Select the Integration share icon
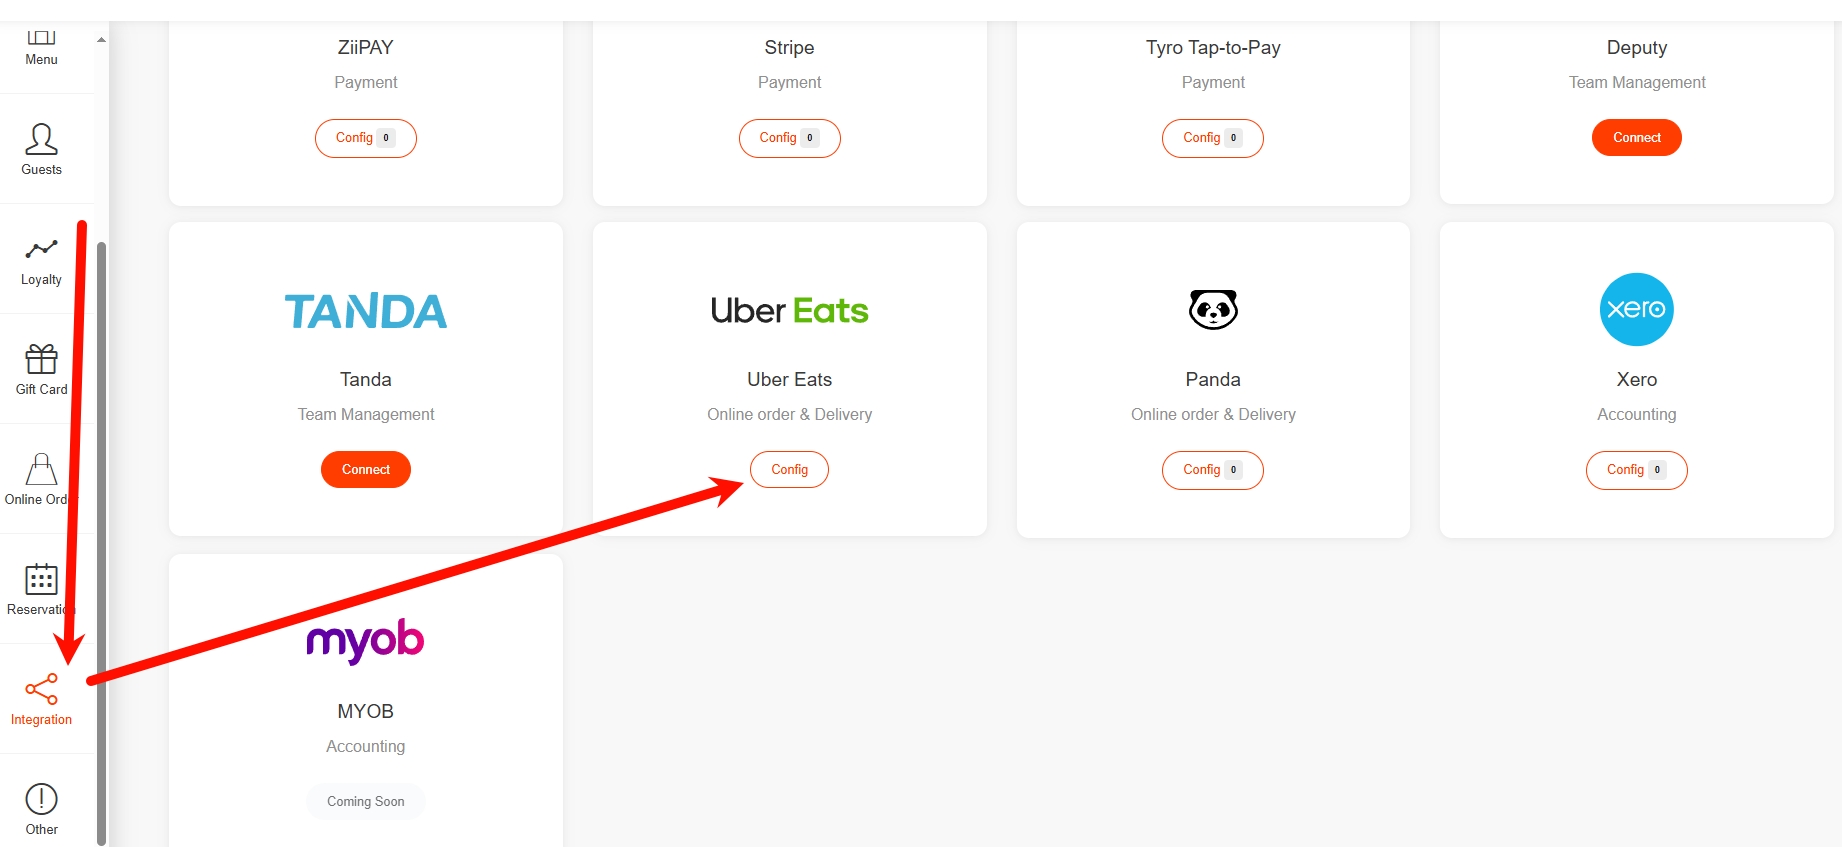The image size is (1842, 847). point(41,689)
